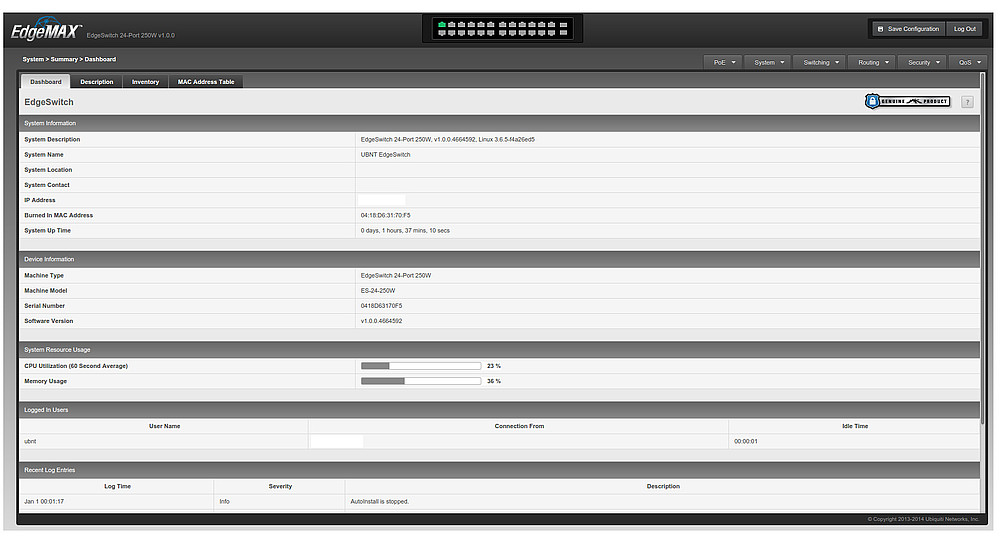This screenshot has height=542, width=1000.
Task: Click the Software Version value v1.0.0.4664592
Action: point(381,321)
